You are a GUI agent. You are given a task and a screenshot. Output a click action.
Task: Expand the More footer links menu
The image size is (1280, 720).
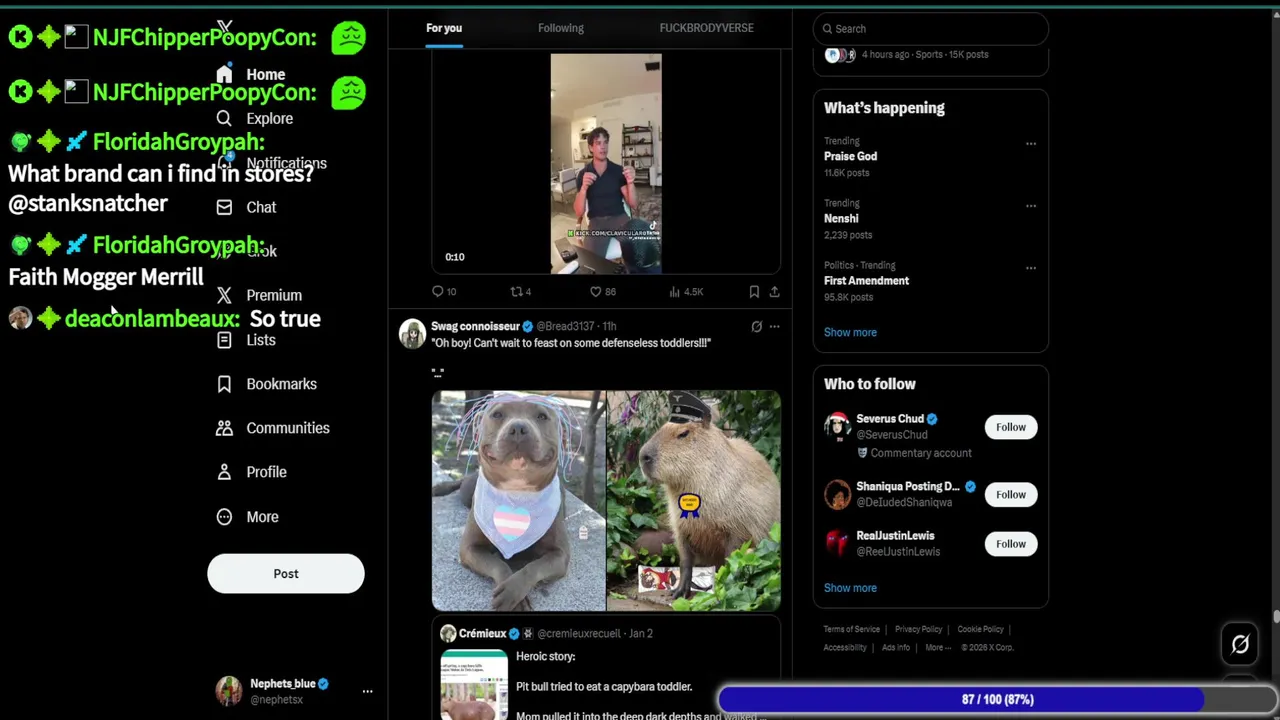[x=937, y=647]
